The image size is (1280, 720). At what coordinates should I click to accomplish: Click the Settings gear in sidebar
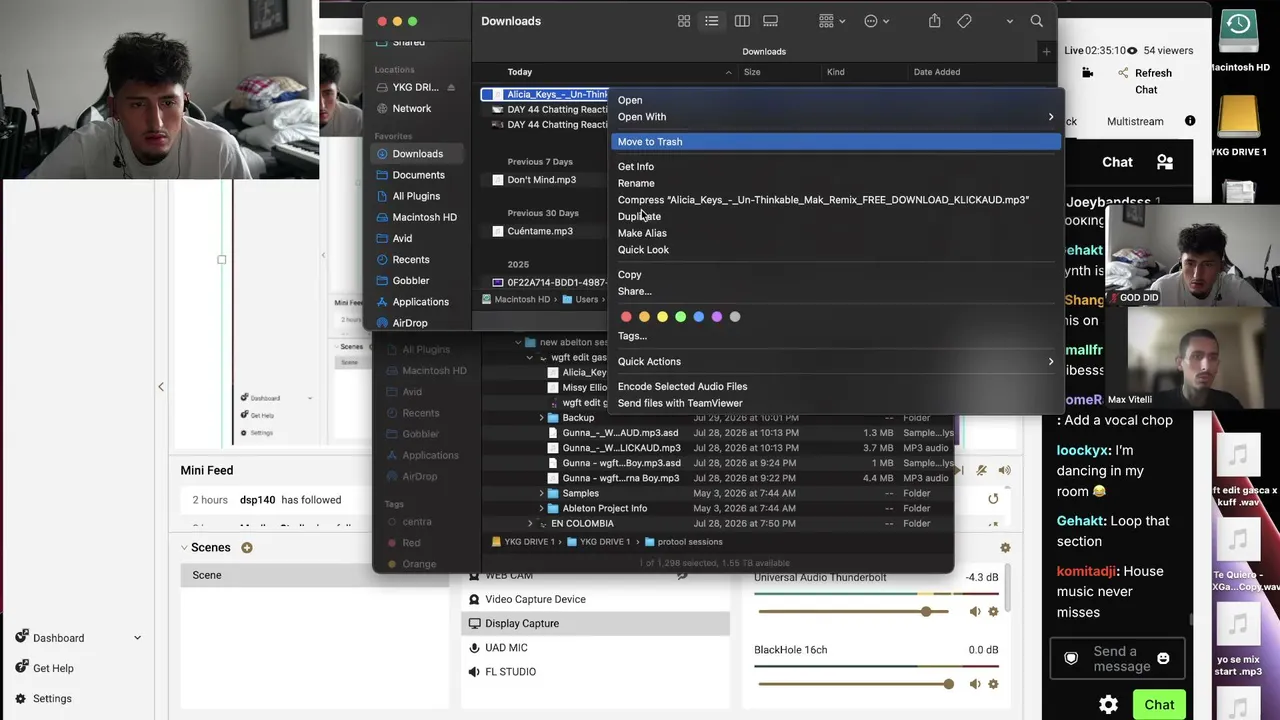pyautogui.click(x=21, y=698)
